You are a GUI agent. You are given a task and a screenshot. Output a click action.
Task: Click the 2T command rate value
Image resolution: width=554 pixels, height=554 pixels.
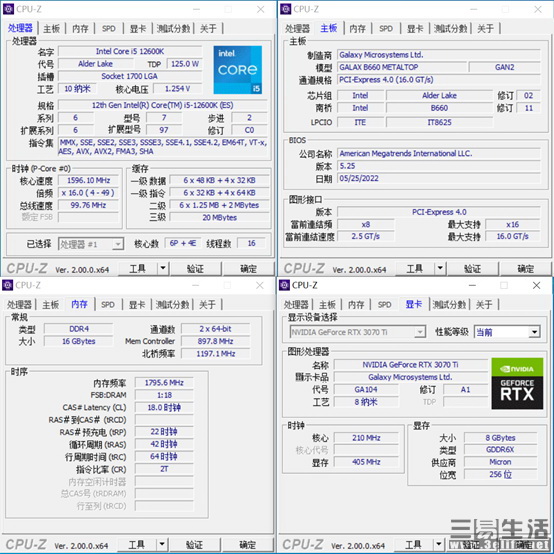tap(164, 469)
